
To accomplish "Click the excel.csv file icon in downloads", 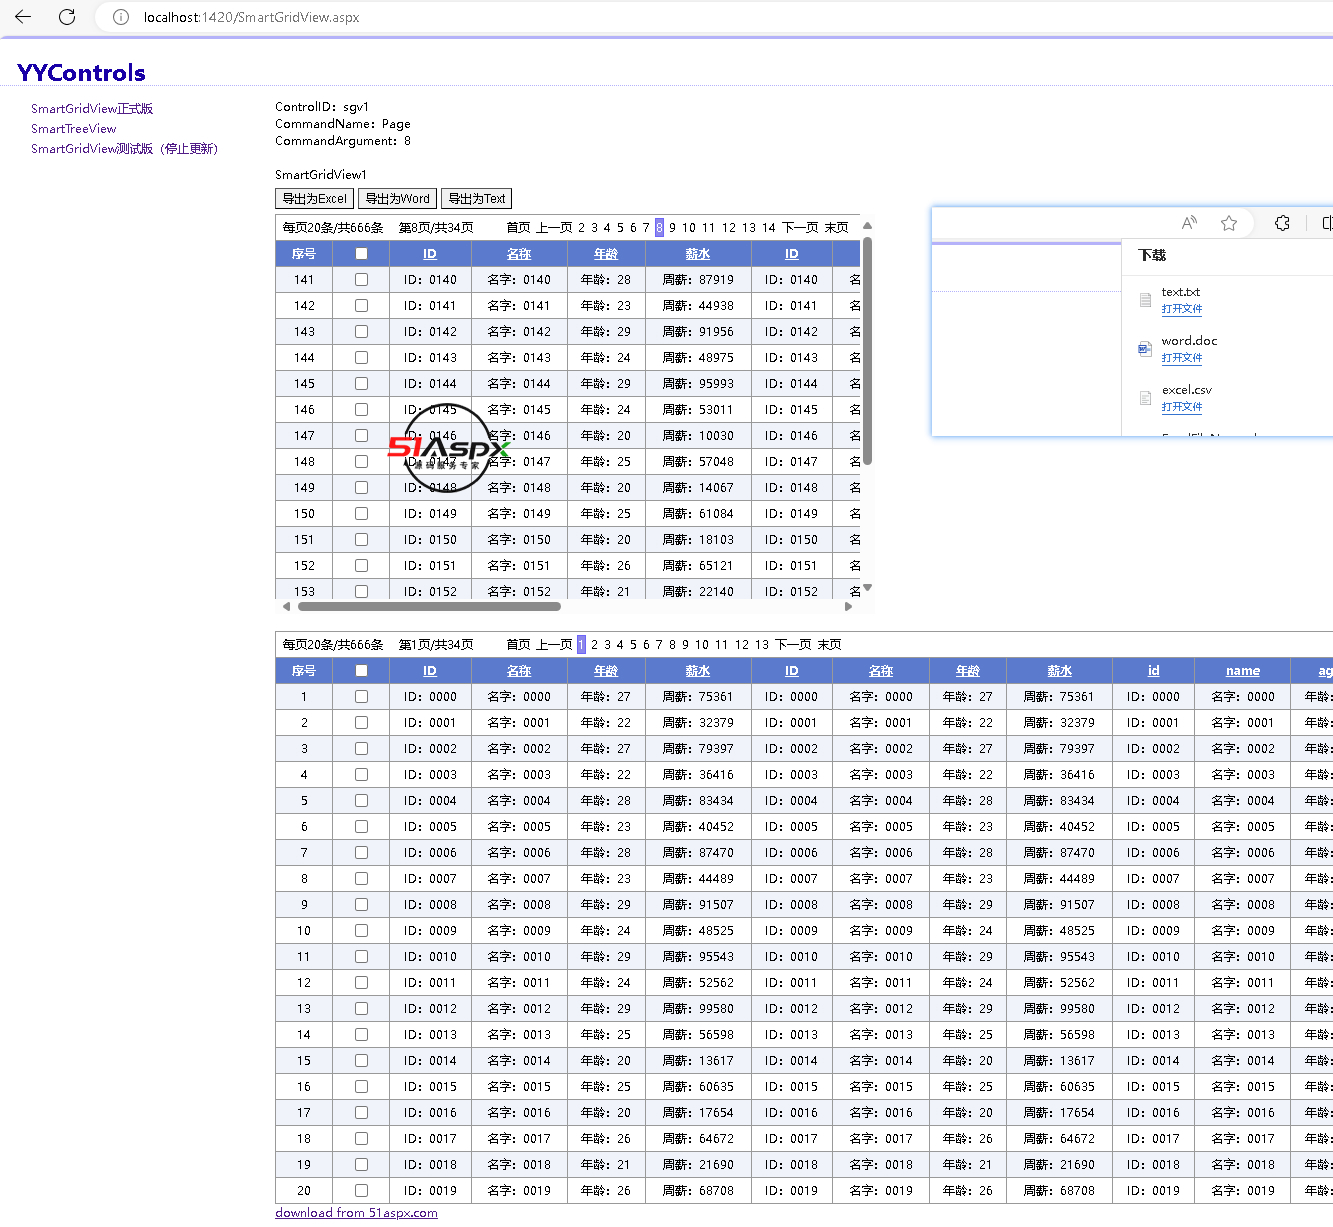I will pyautogui.click(x=1145, y=398).
